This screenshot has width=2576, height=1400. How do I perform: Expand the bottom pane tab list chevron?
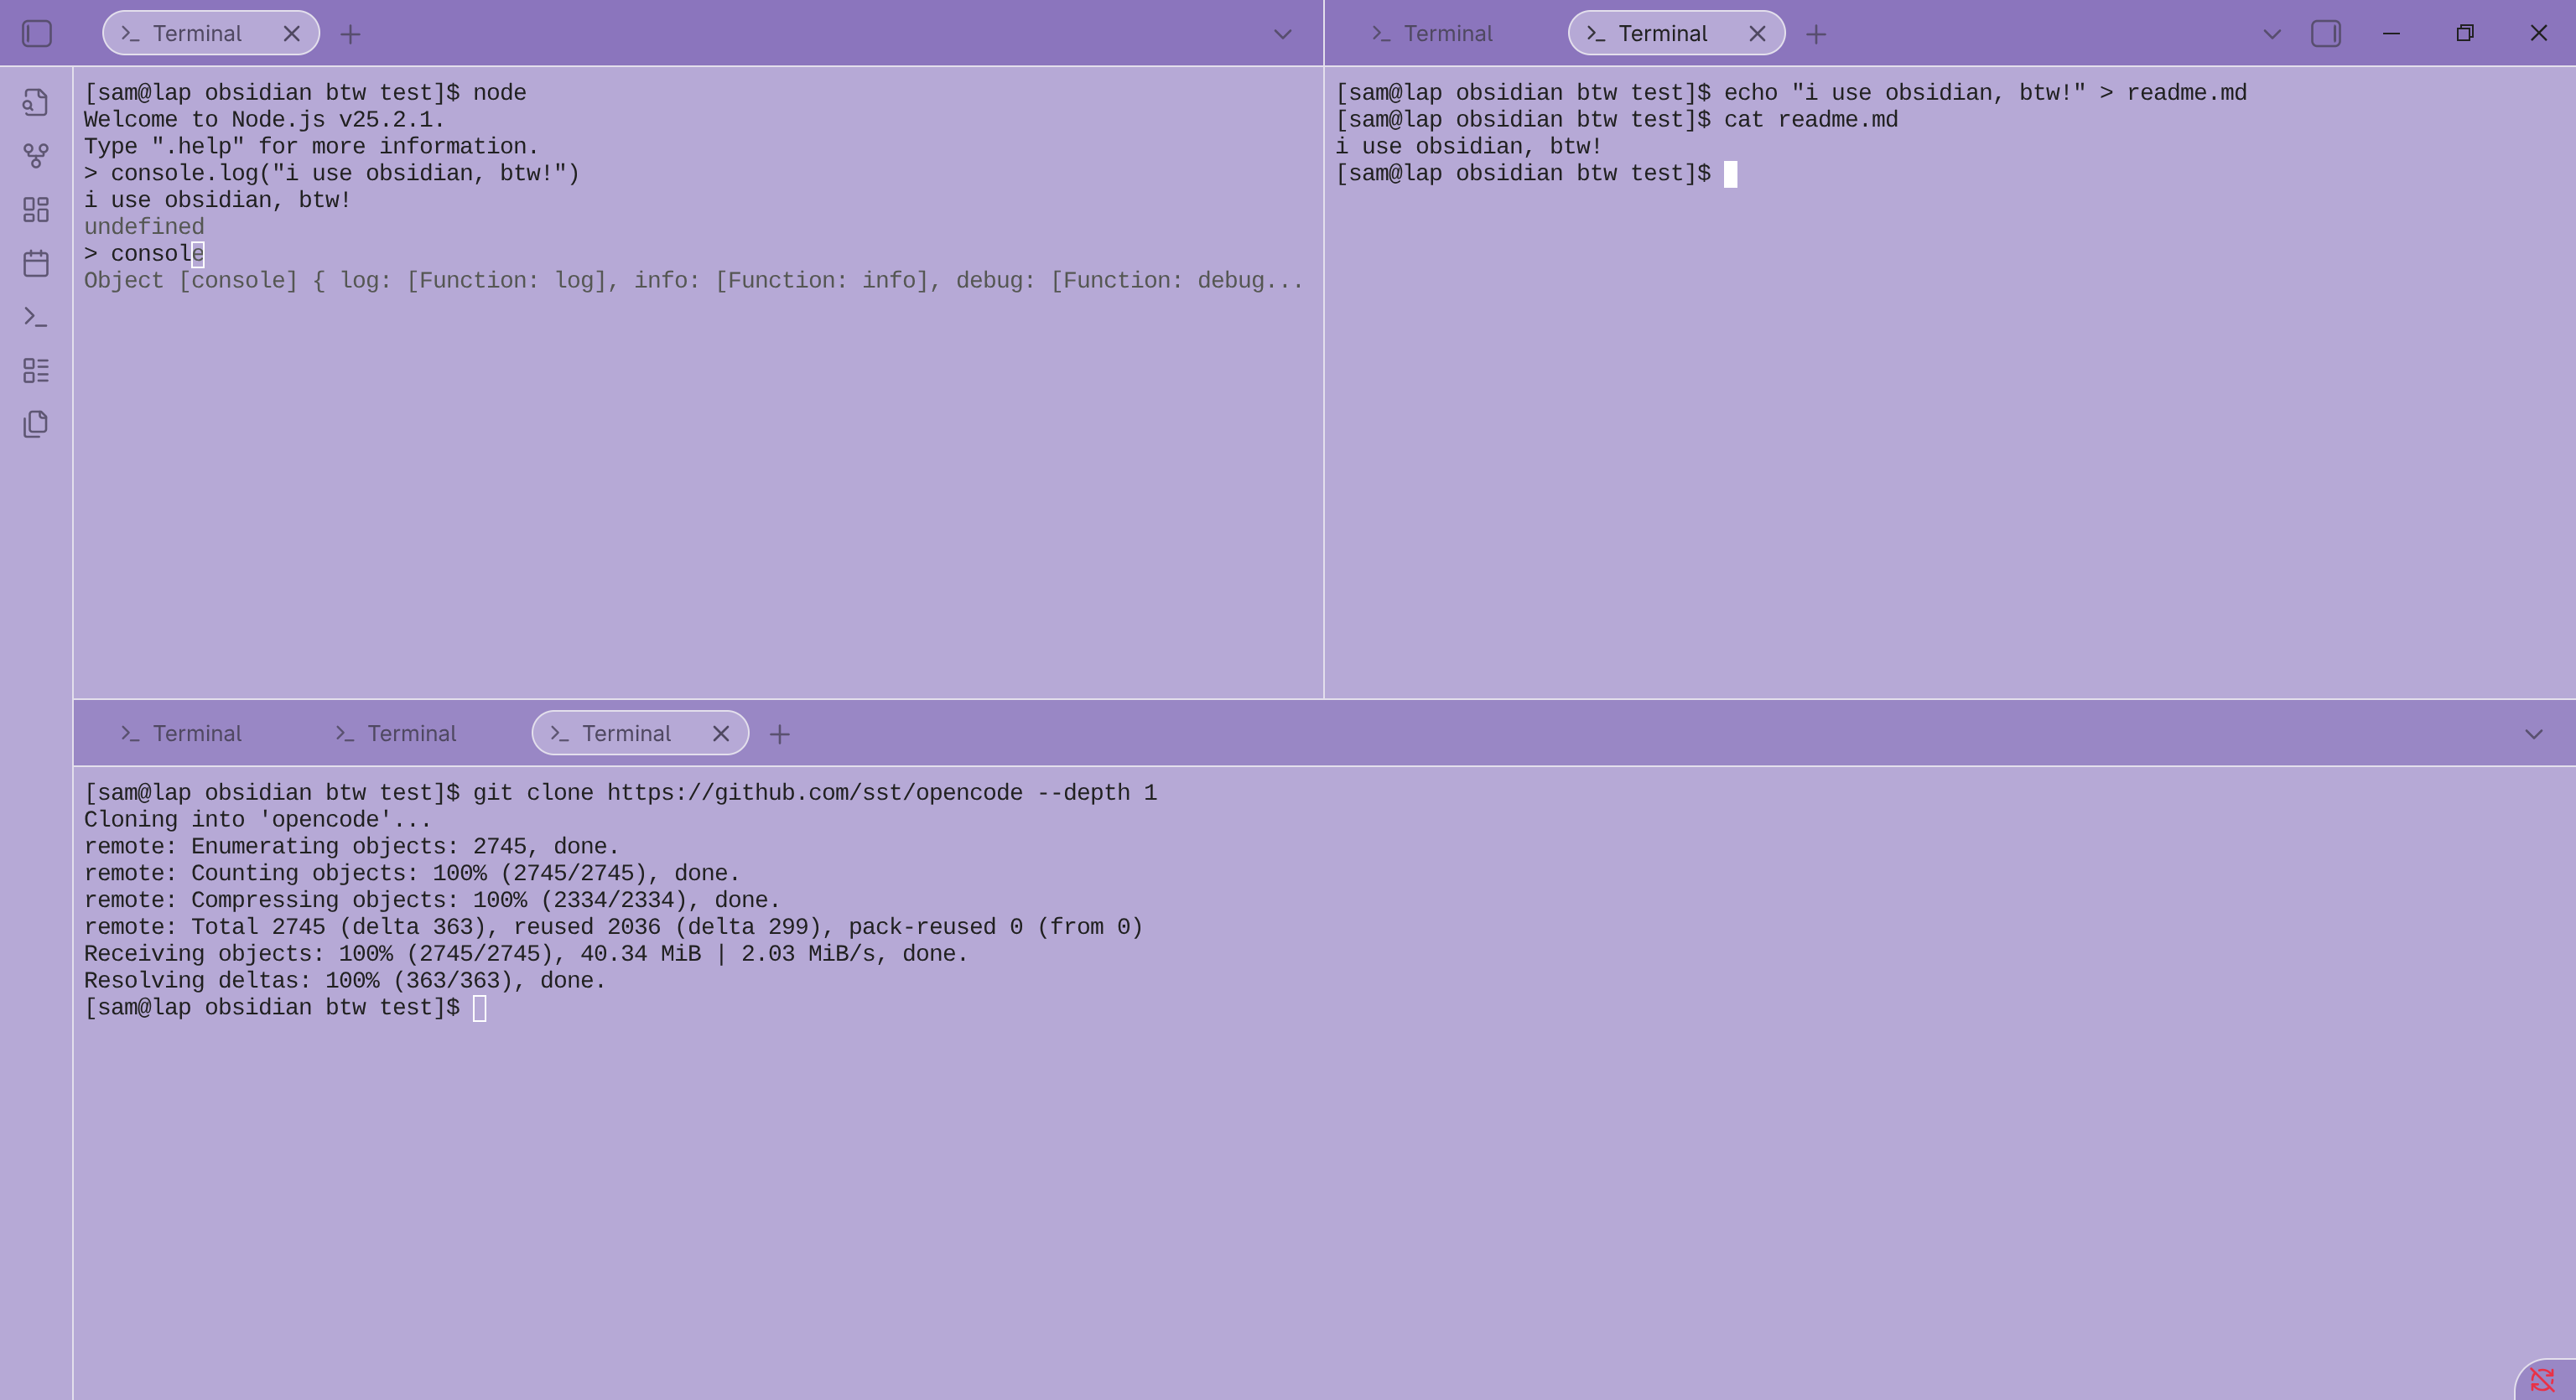(2533, 734)
